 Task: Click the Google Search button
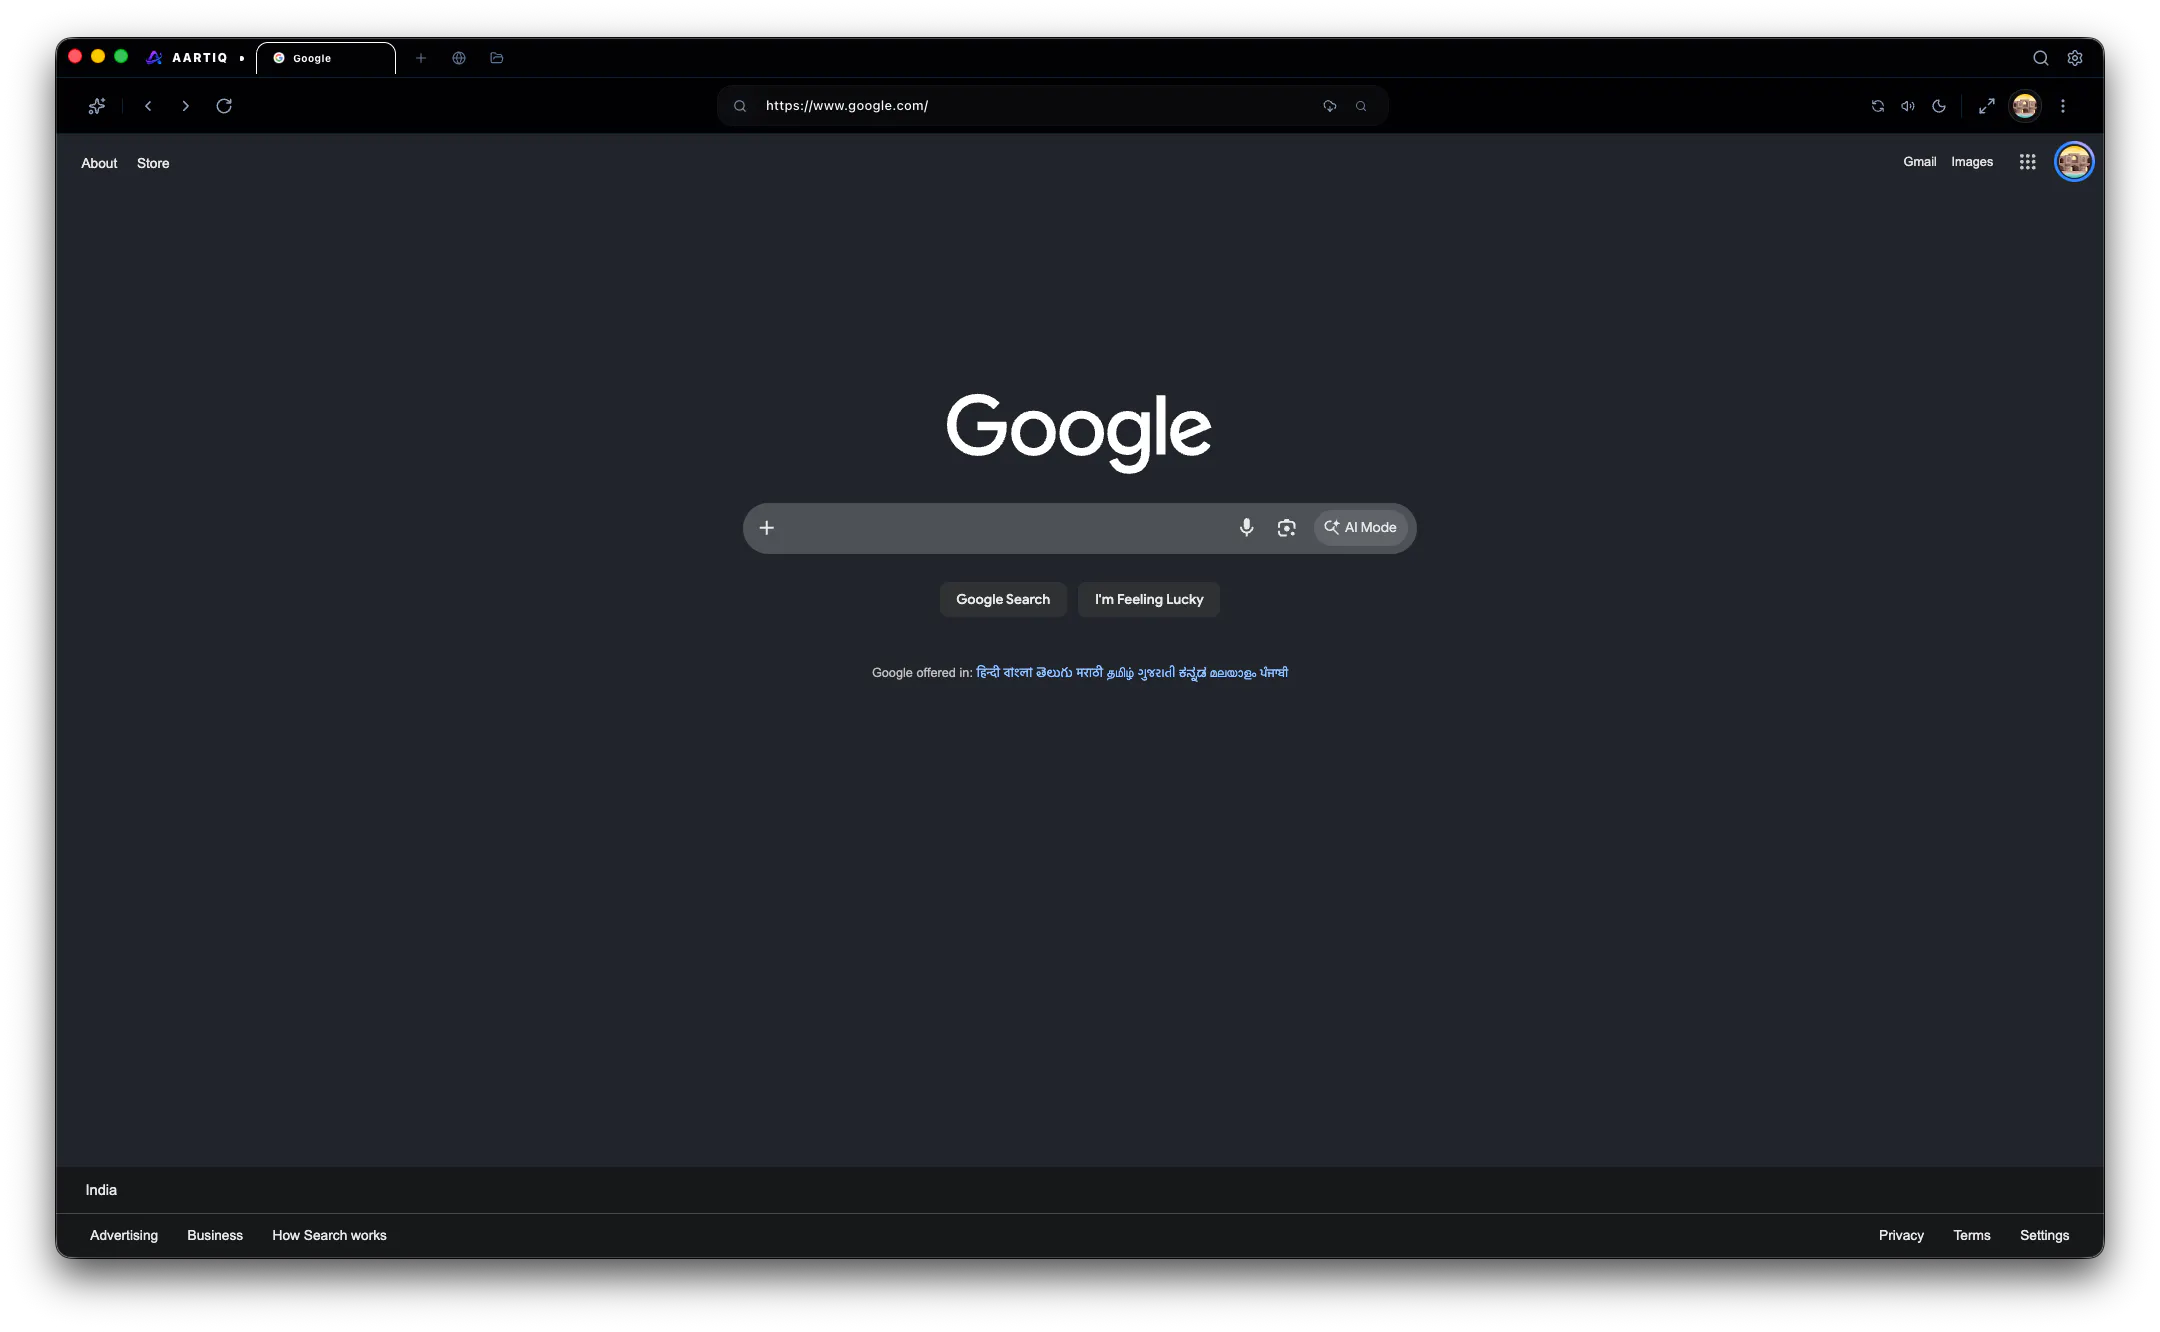[1003, 600]
